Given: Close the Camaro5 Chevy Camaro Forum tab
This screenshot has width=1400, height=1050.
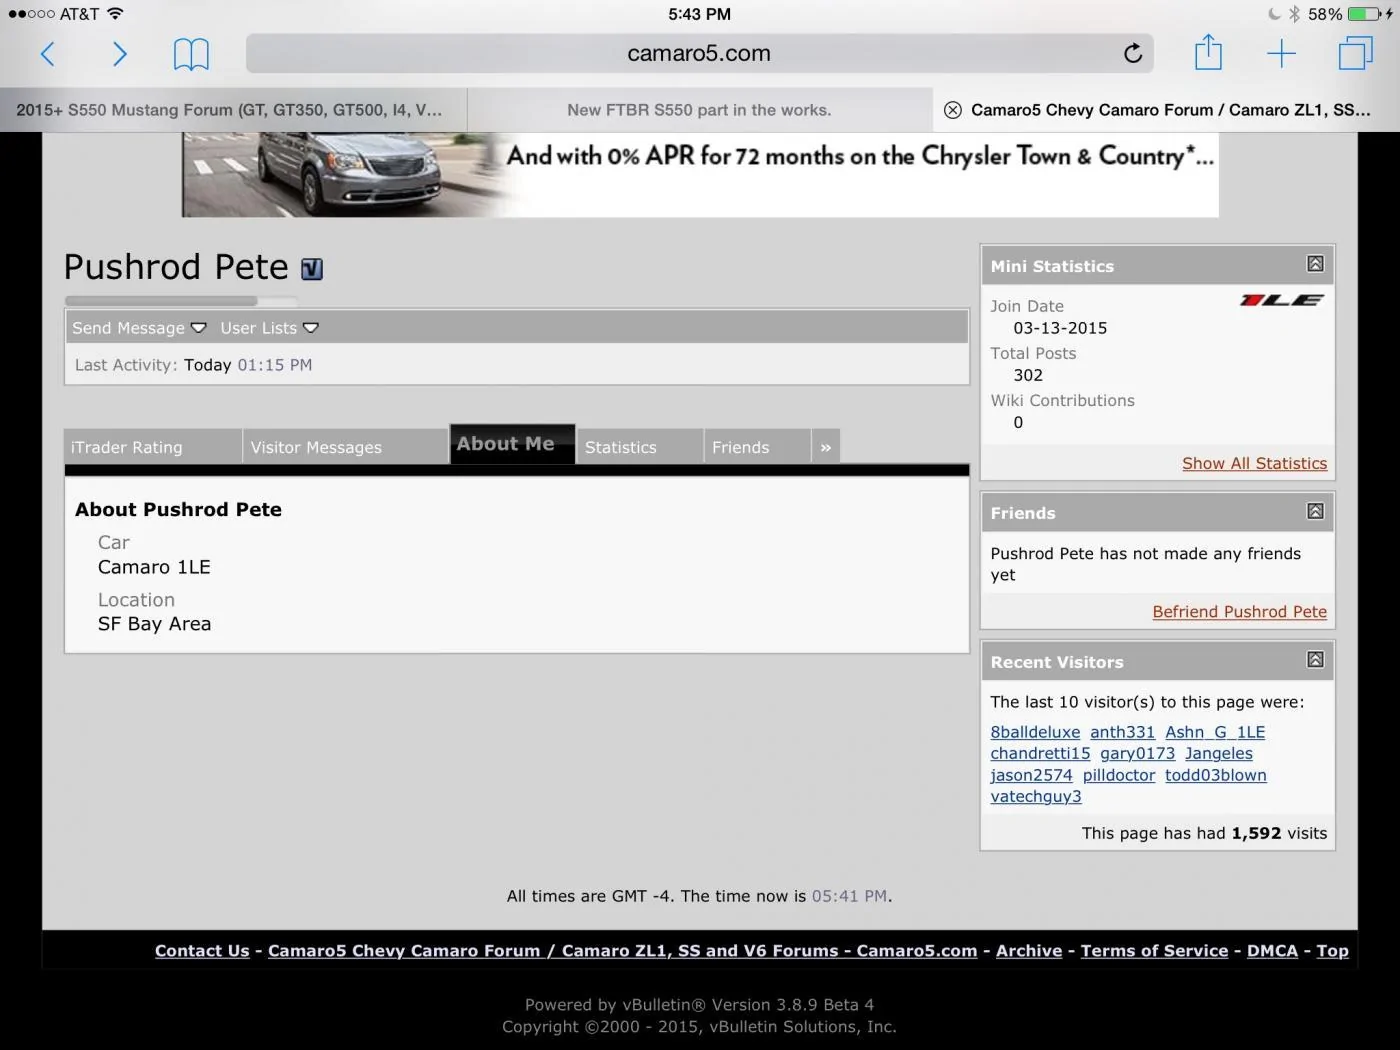Looking at the screenshot, I should click(x=953, y=110).
